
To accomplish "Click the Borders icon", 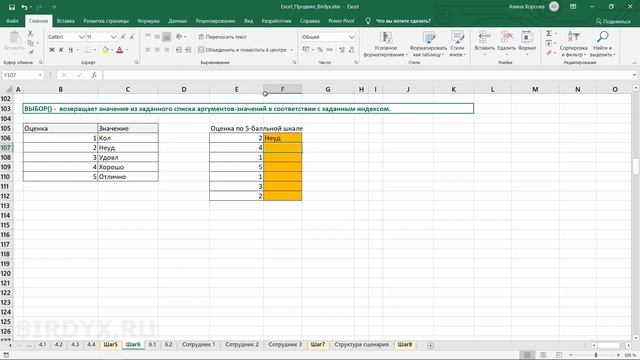I will [x=87, y=50].
